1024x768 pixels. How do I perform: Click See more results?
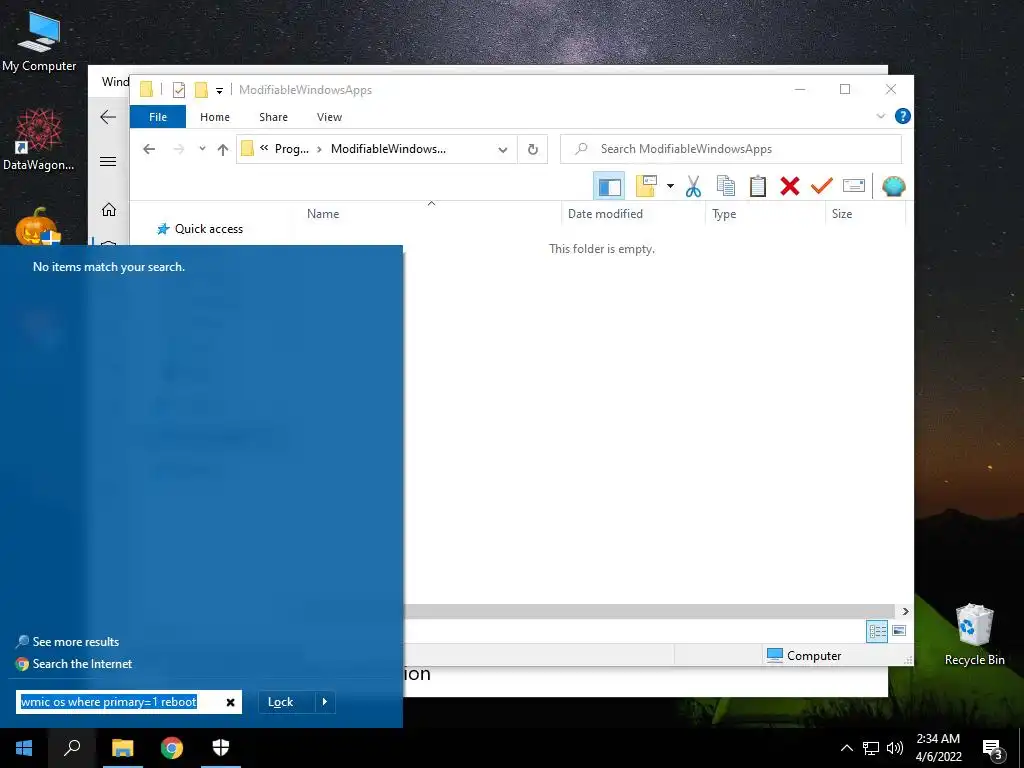[x=68, y=642]
